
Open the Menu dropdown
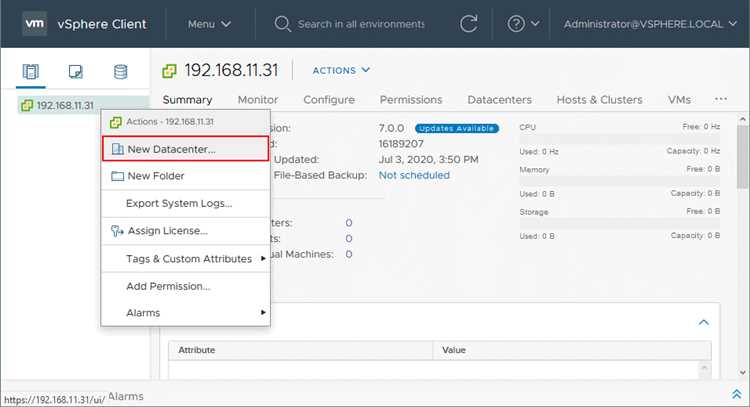pos(209,24)
